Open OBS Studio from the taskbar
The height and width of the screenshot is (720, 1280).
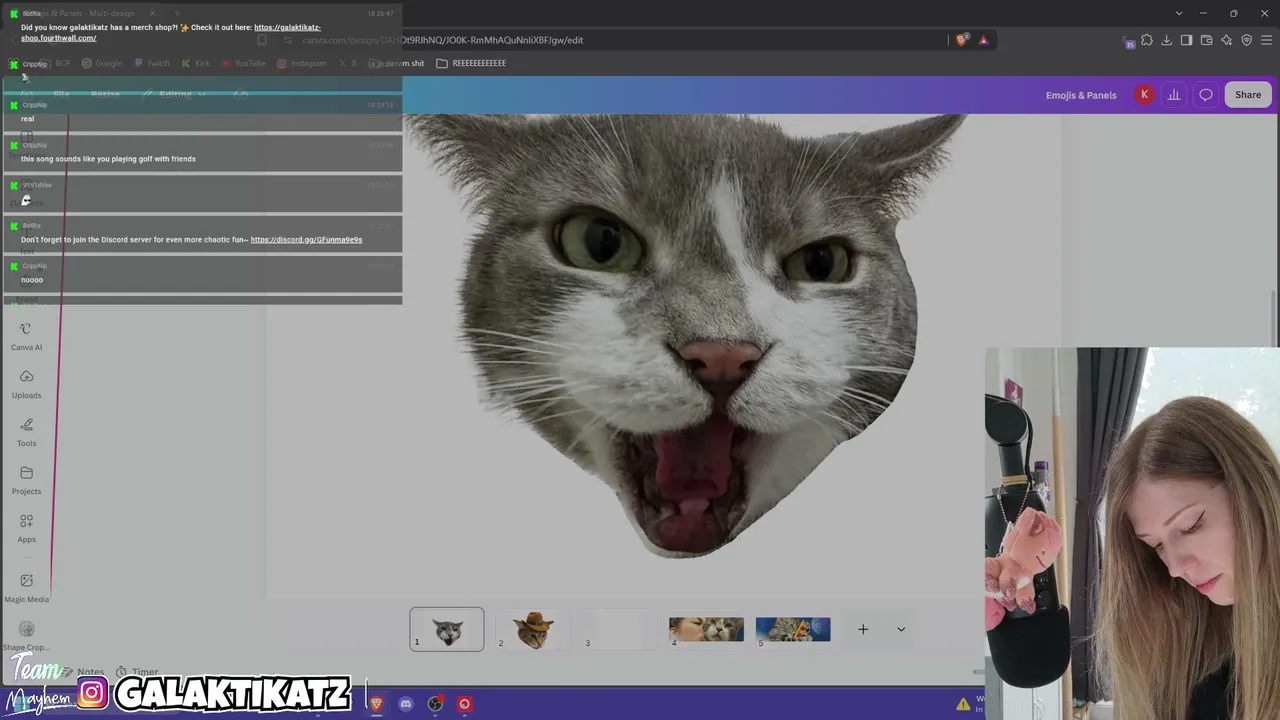coord(435,704)
